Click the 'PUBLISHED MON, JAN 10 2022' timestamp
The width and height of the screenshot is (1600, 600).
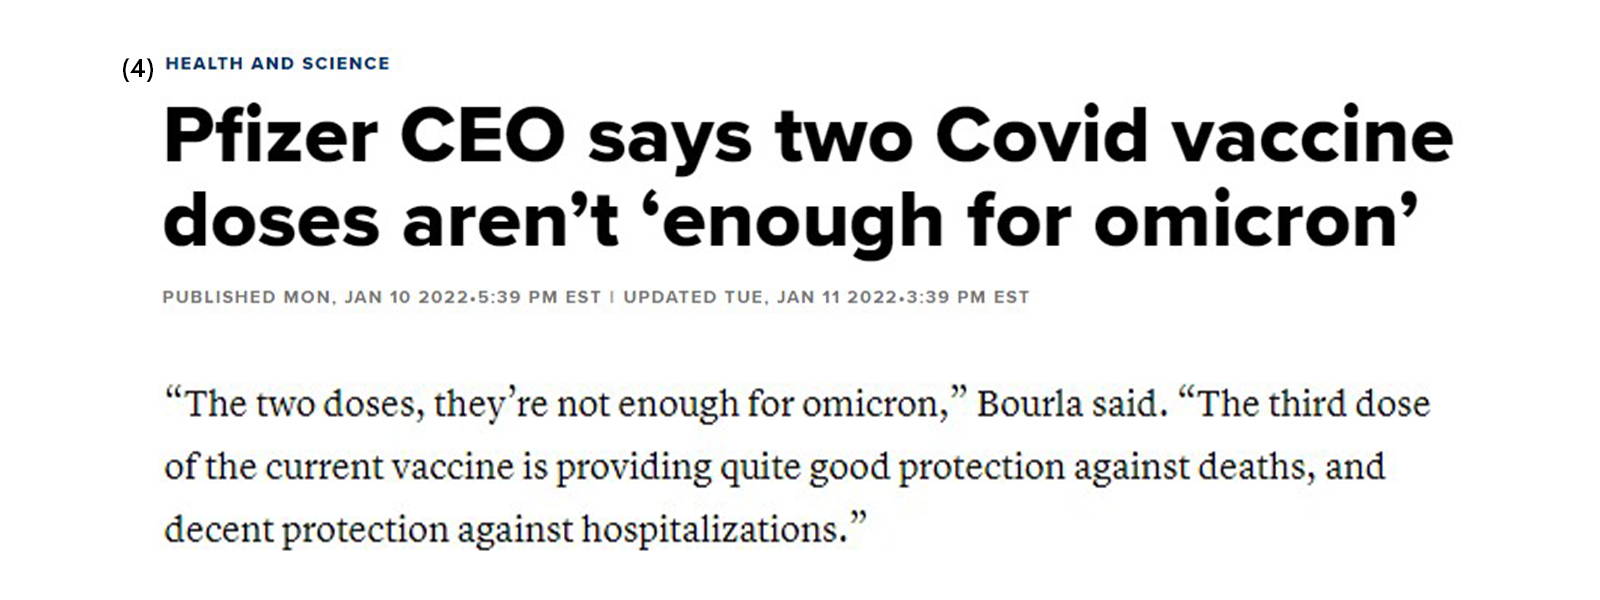(315, 297)
